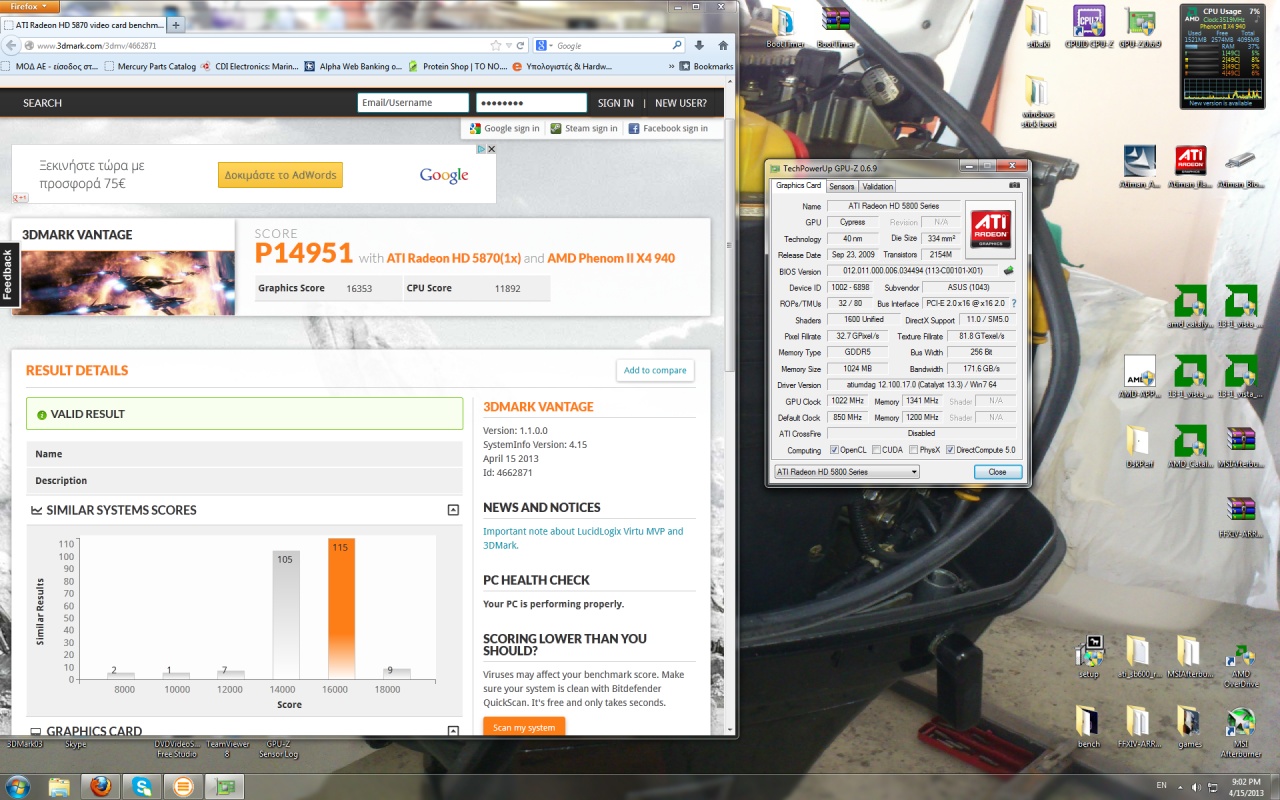Open a new Firefox tab
Screen dimensions: 1280x800
176,24
